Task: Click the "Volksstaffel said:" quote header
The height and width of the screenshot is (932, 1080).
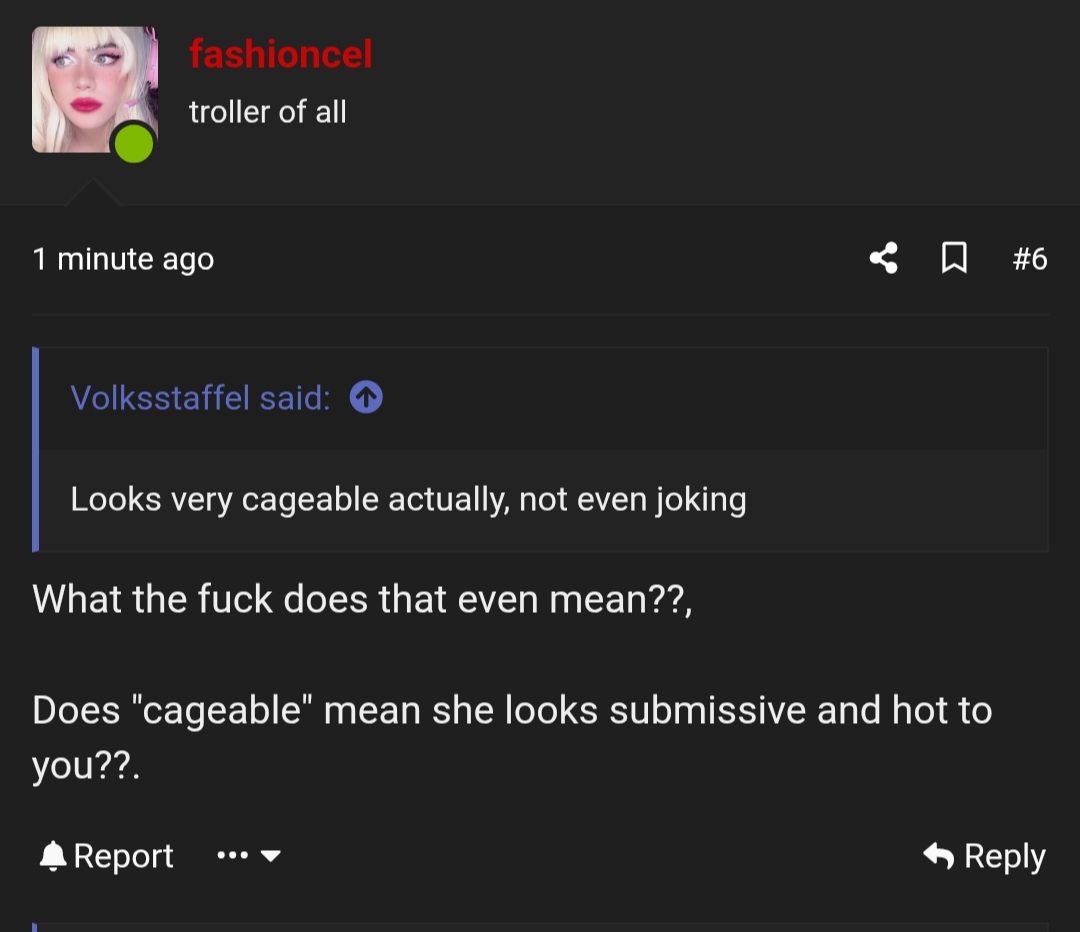Action: (x=200, y=398)
